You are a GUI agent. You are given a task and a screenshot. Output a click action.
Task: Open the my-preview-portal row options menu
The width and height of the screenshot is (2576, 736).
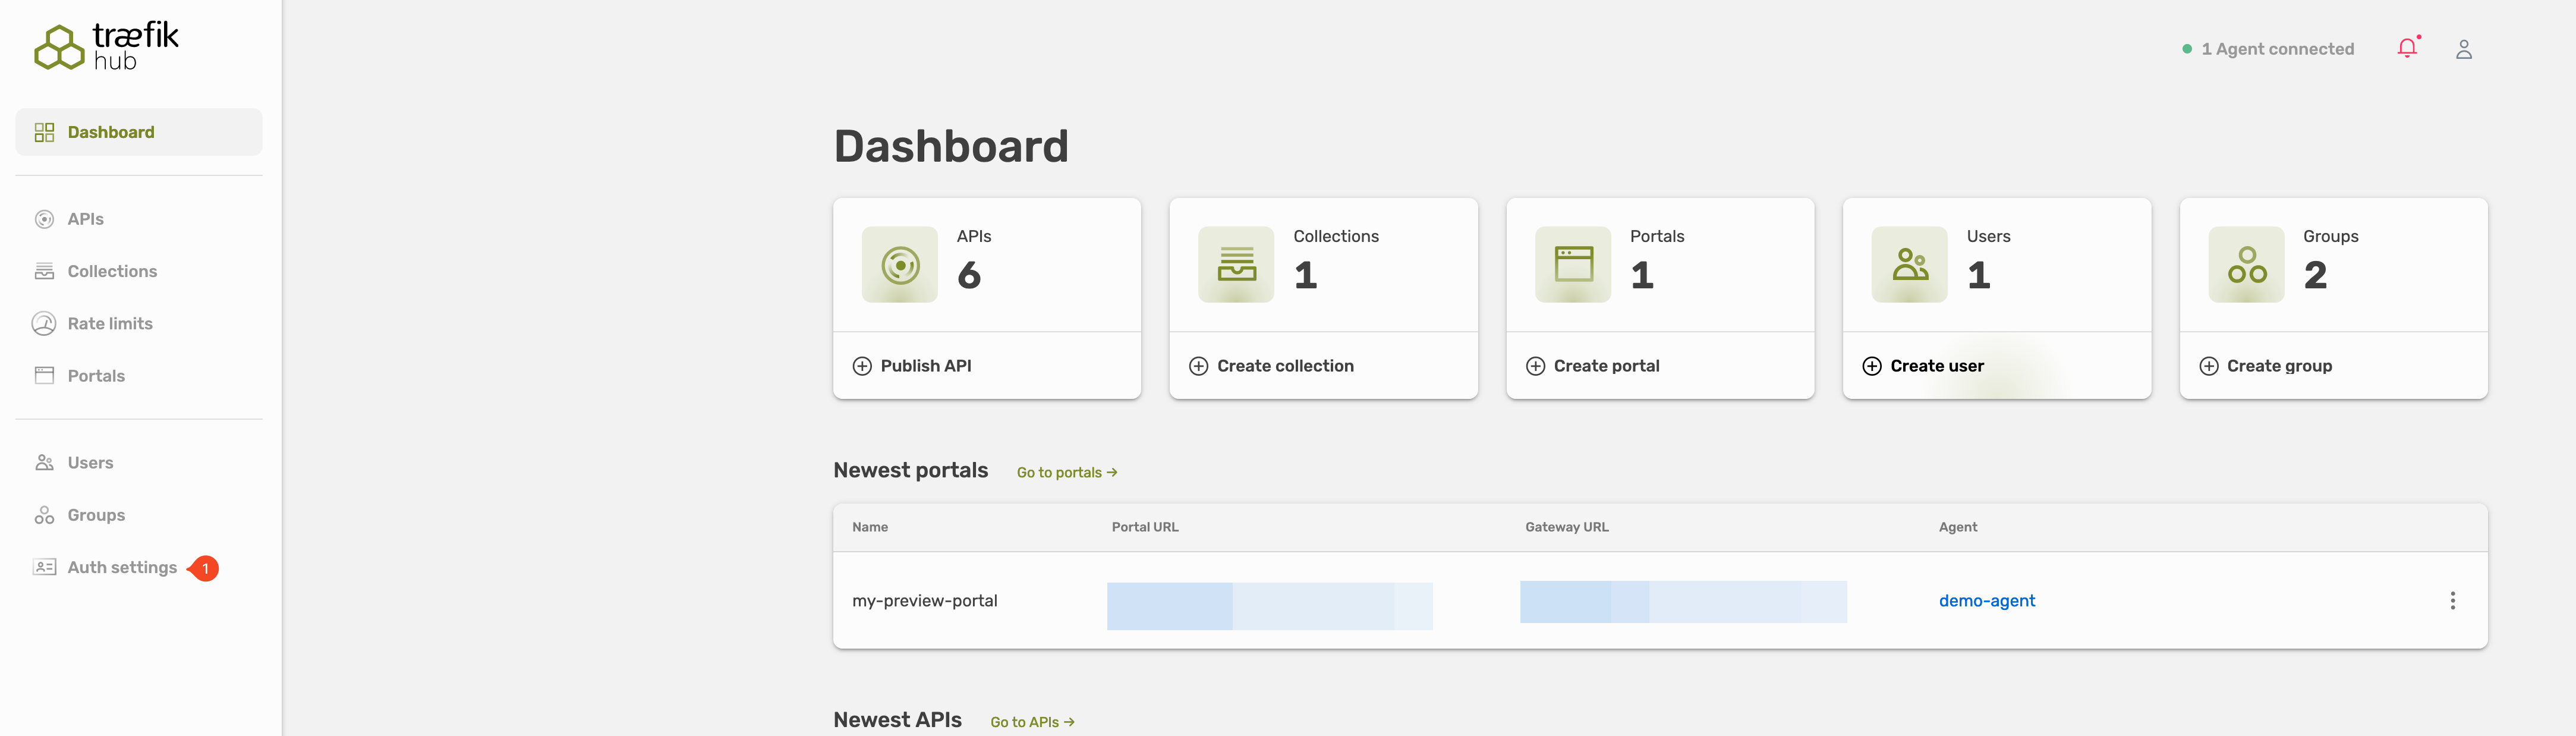tap(2452, 600)
